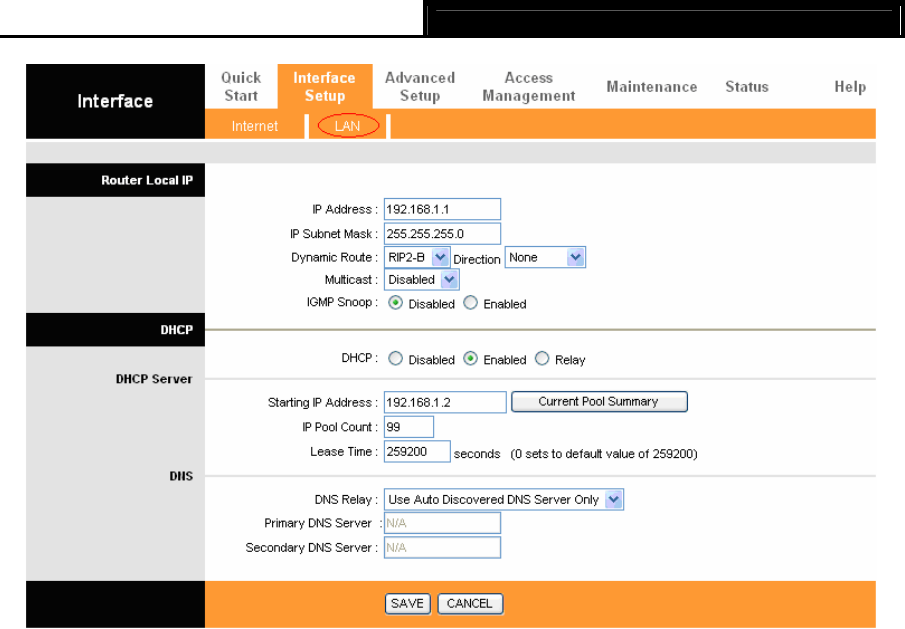This screenshot has width=905, height=629.
Task: Click the CANCEL button
Action: tap(470, 604)
